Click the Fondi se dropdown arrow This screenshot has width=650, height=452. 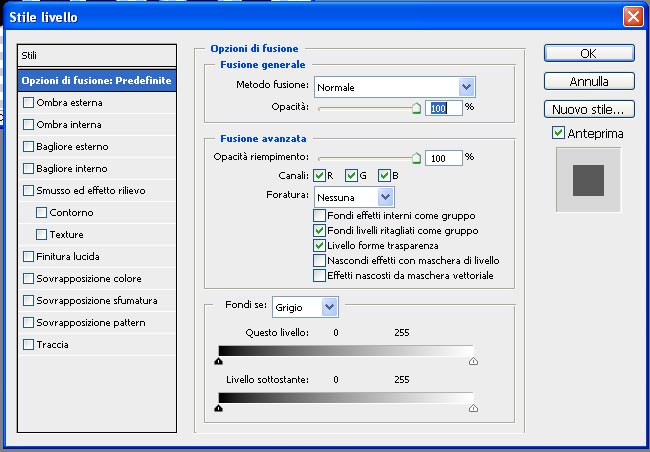tap(330, 307)
